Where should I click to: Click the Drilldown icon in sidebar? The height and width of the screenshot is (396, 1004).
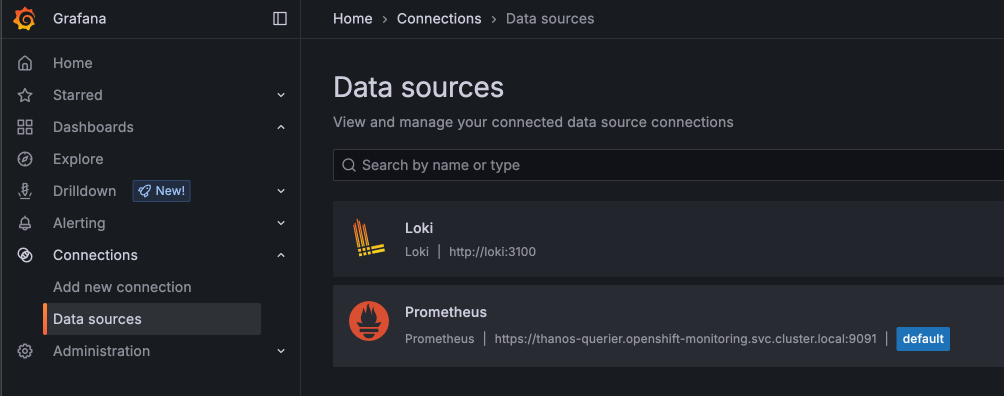[25, 191]
